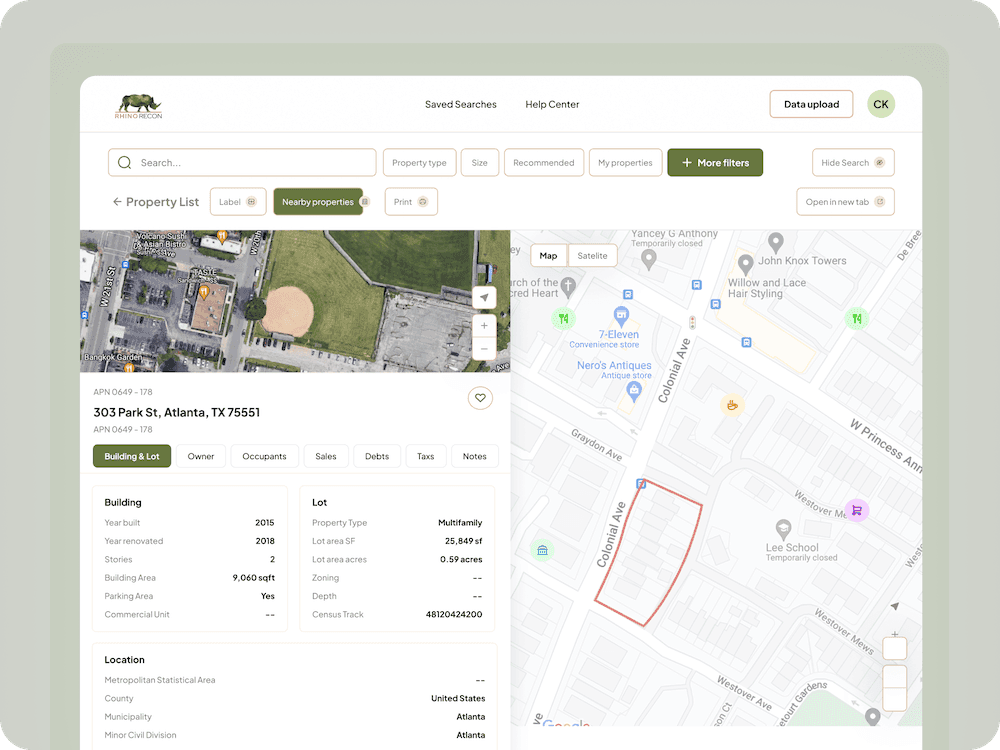Viewport: 1000px width, 750px height.
Task: Open the Help Center
Action: (x=552, y=105)
